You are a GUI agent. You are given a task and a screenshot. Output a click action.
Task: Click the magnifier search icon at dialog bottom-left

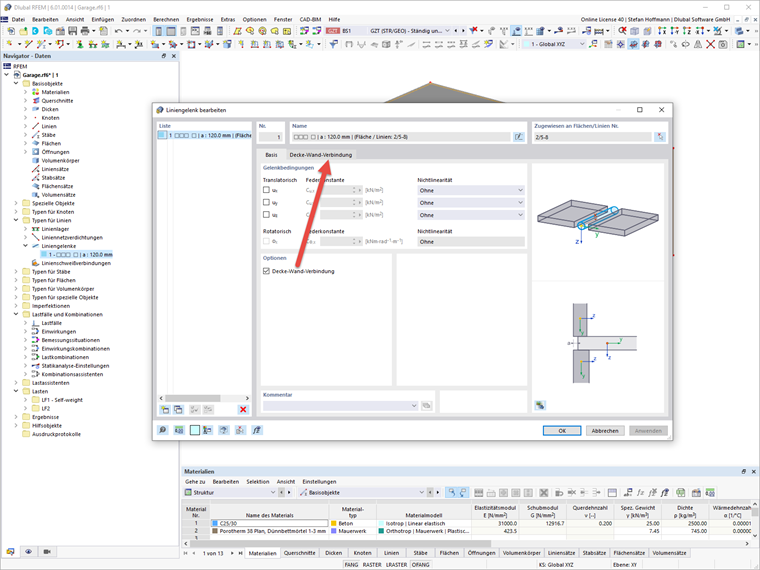click(163, 430)
